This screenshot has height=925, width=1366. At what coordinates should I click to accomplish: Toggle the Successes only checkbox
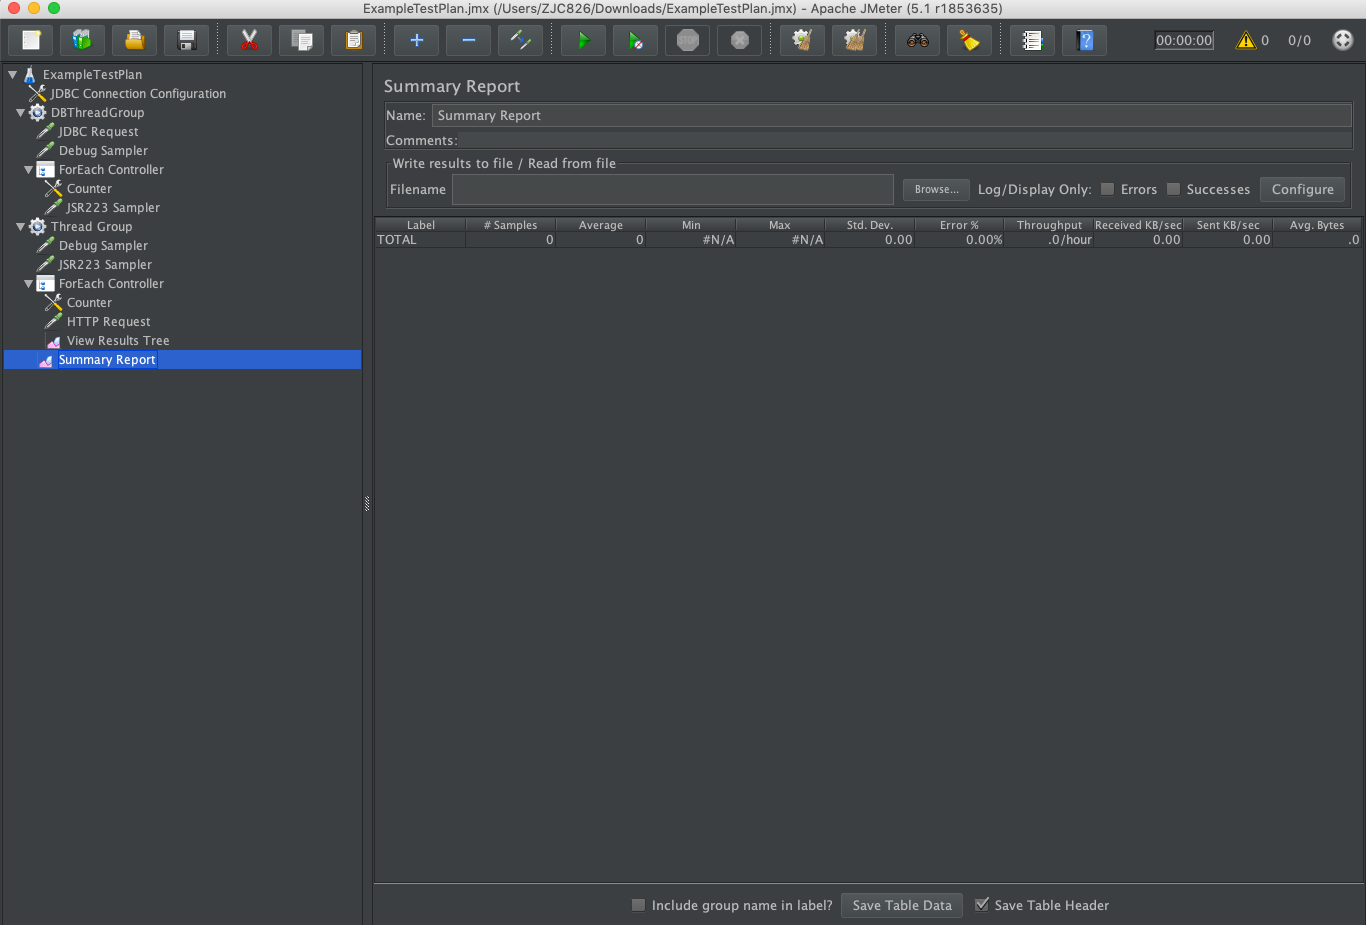coord(1173,189)
